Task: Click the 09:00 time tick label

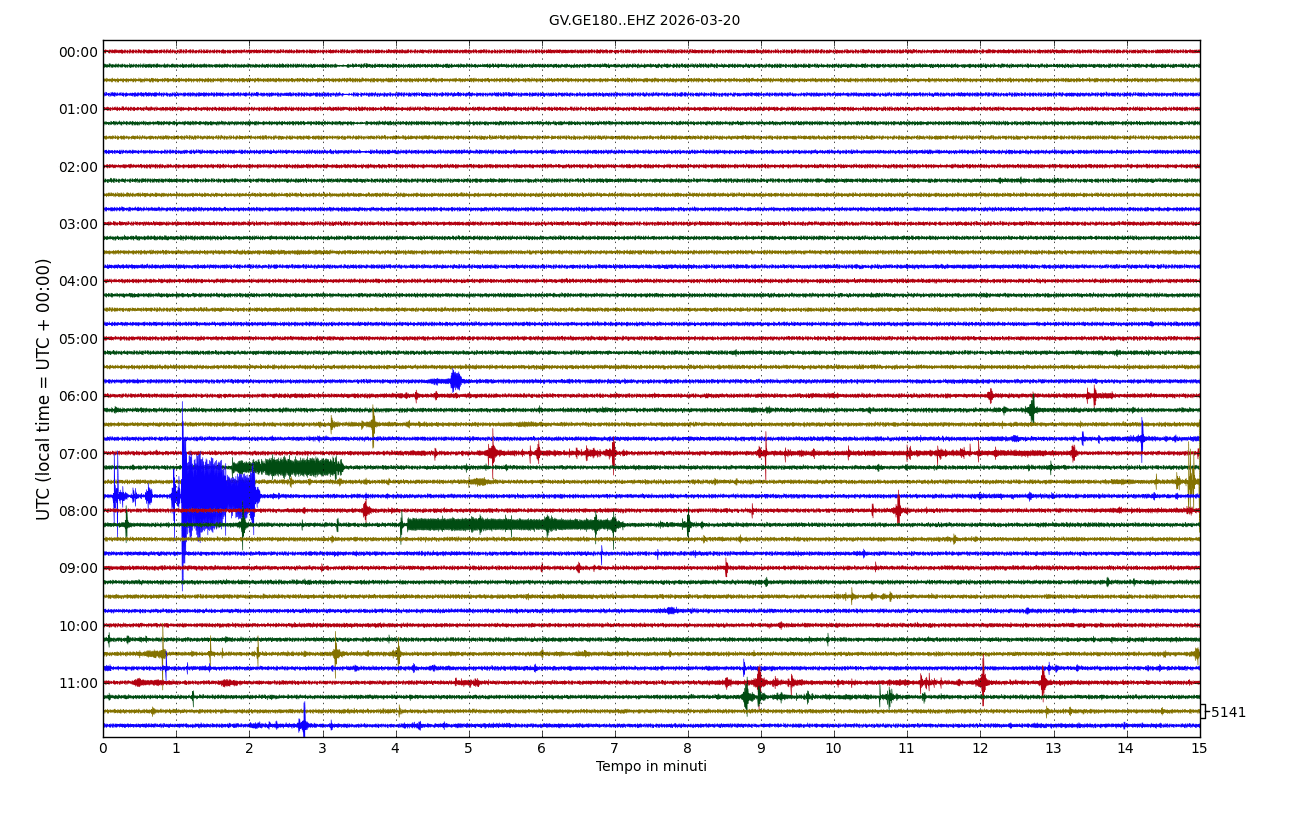Action: click(78, 568)
